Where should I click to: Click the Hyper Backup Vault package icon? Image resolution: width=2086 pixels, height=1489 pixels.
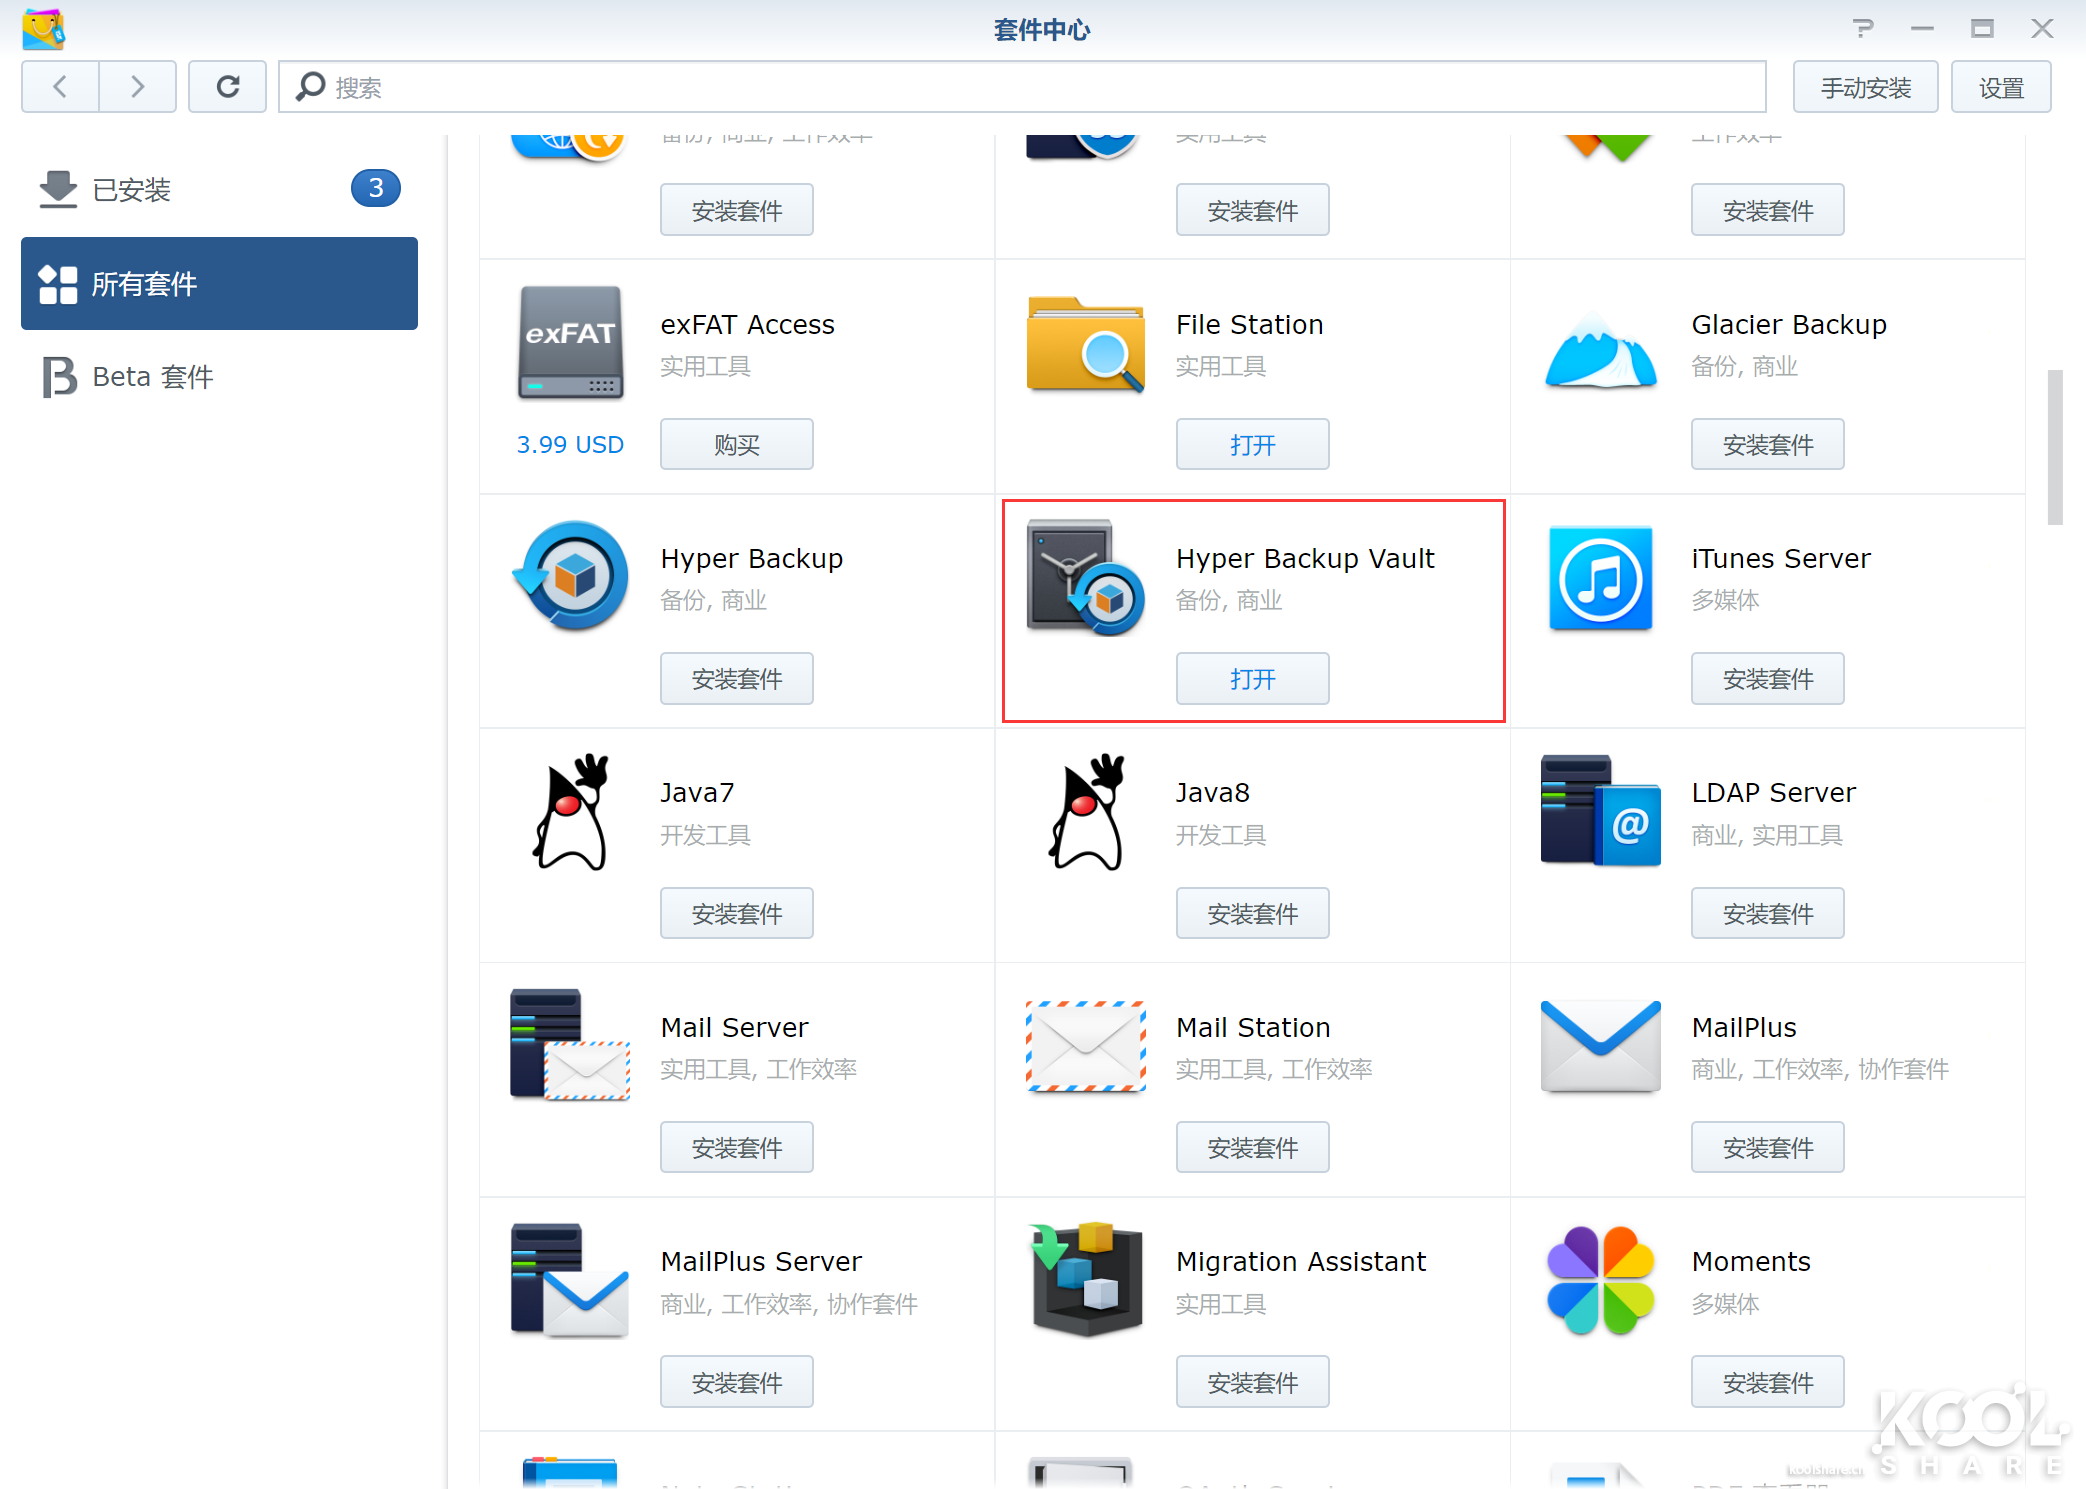tap(1085, 577)
